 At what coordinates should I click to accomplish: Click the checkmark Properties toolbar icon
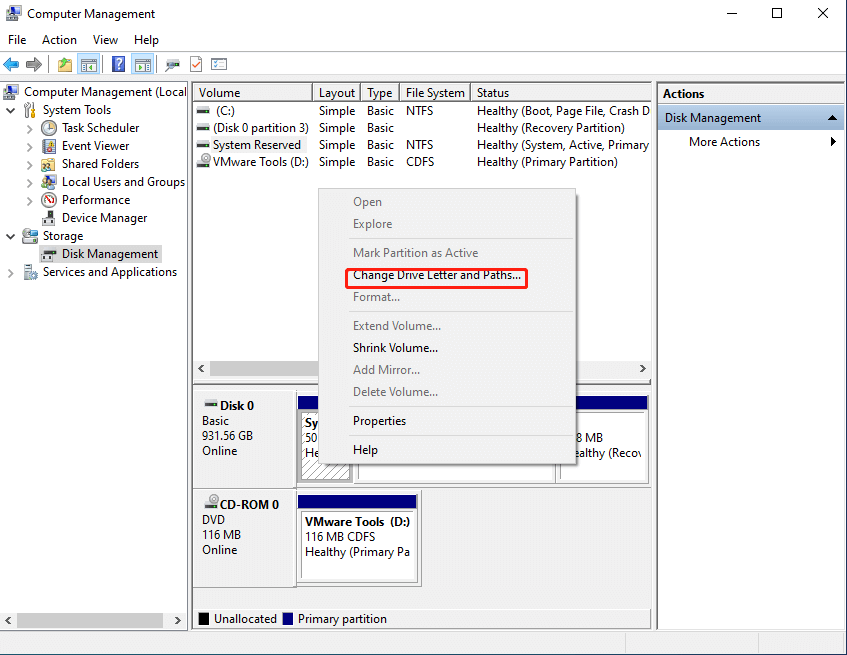[196, 64]
